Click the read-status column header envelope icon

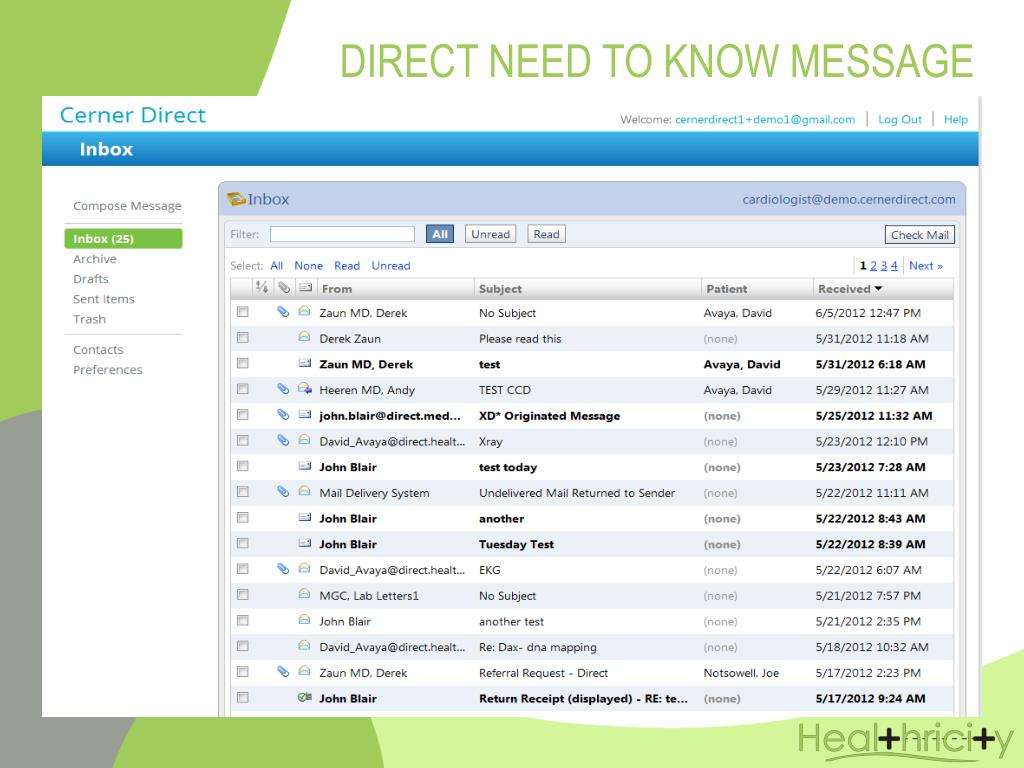click(x=305, y=287)
